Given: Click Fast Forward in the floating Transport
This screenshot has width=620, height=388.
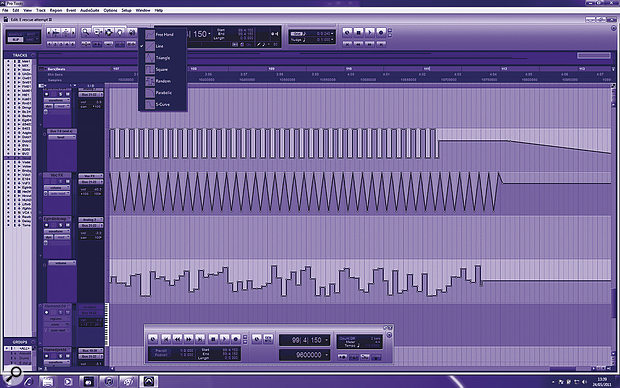Looking at the screenshot, I should [189, 339].
